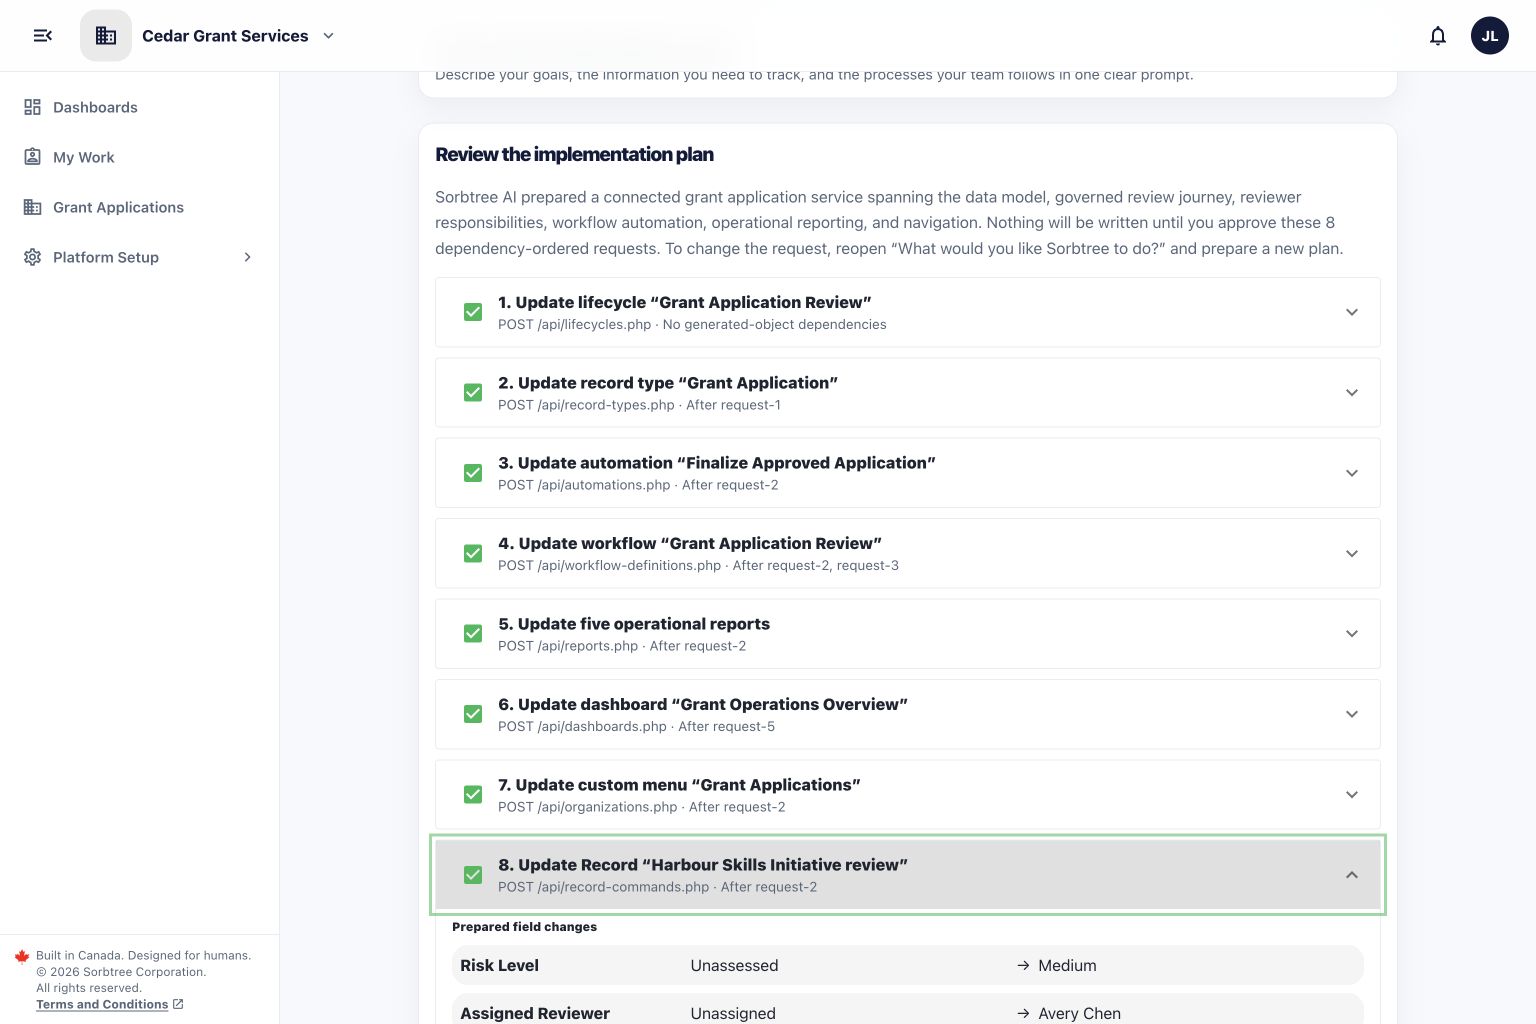
Task: Expand request 5 operational reports chevron
Action: 1351,634
